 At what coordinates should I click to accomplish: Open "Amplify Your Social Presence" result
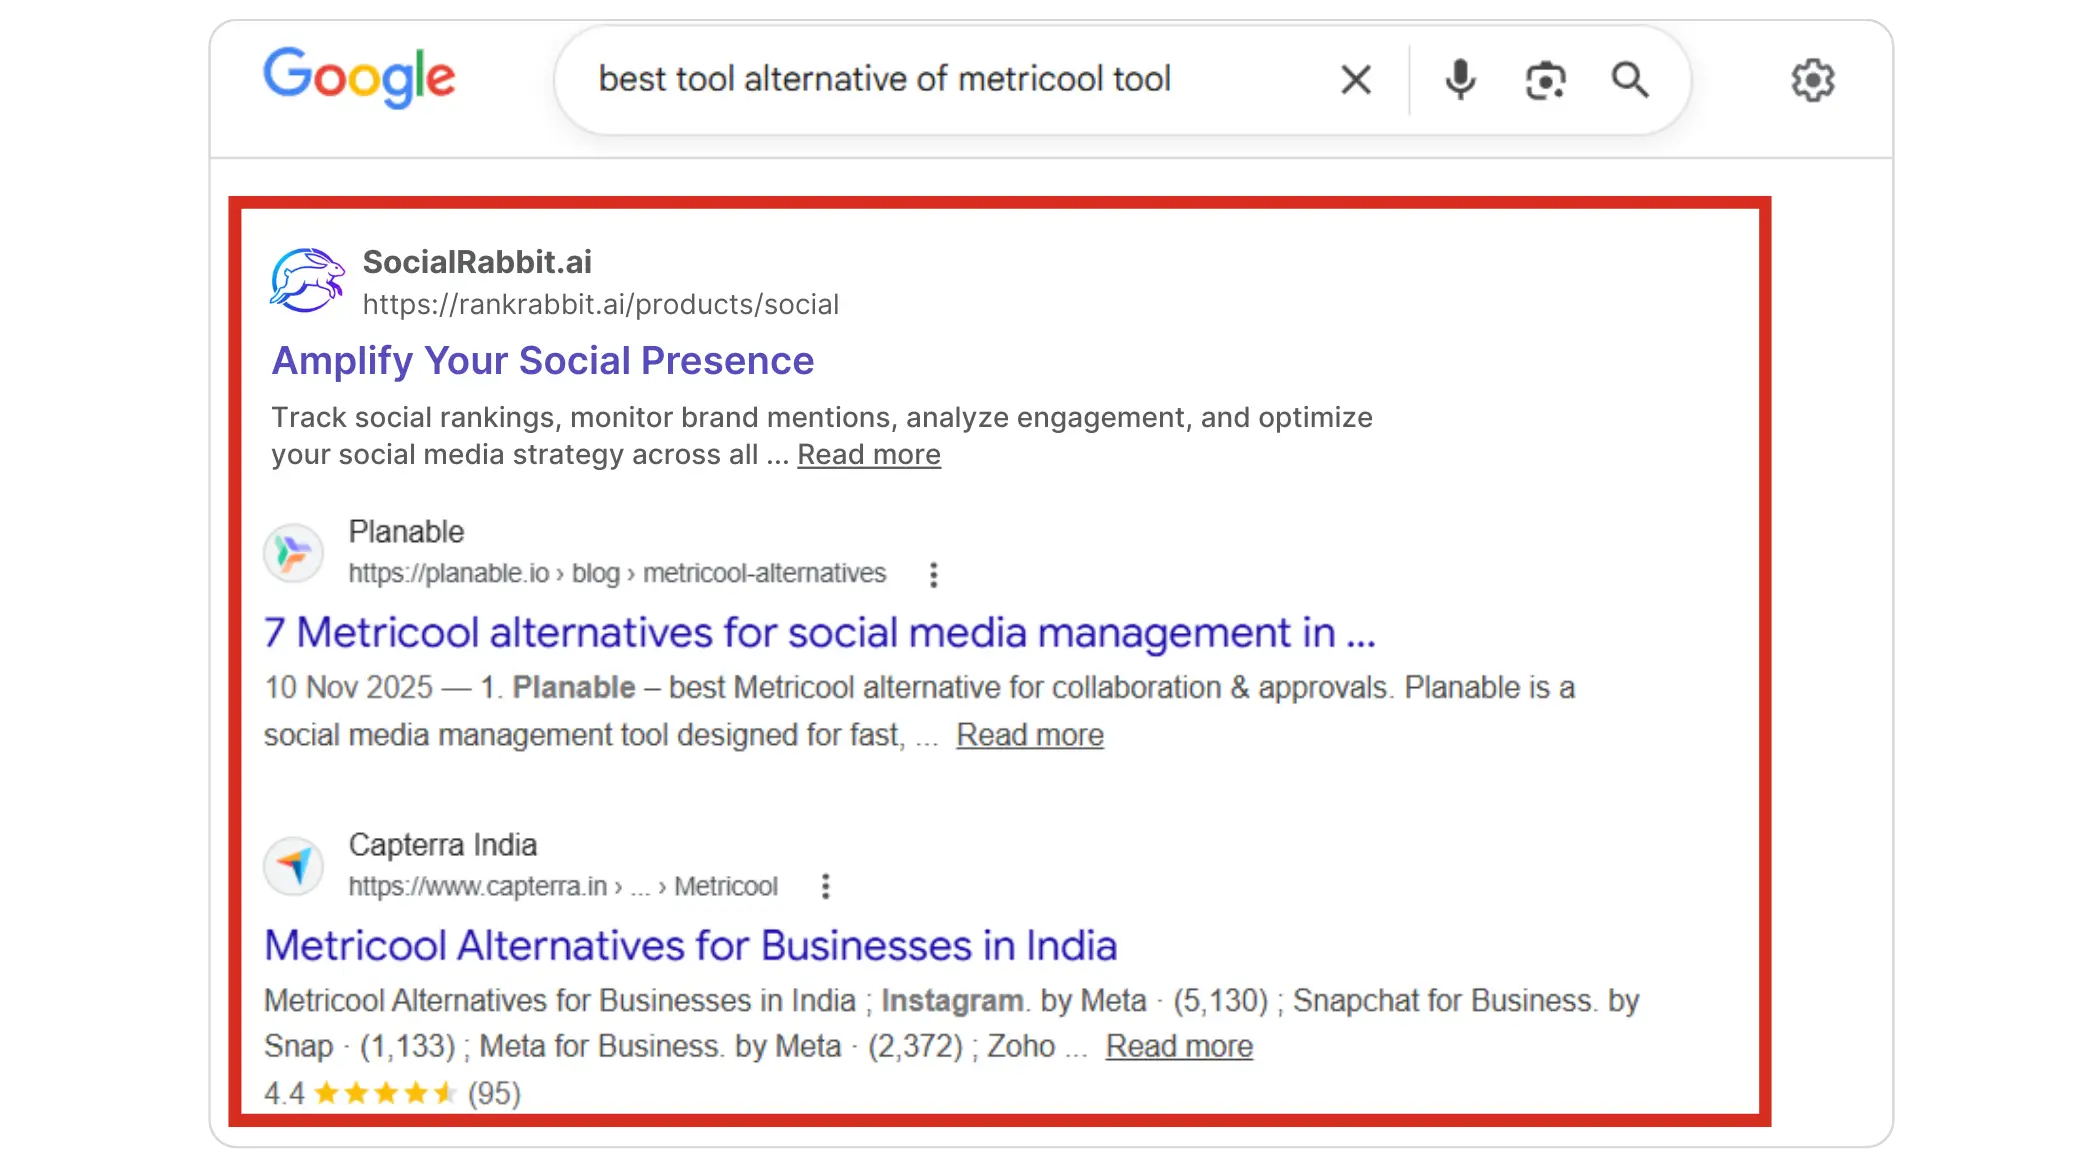pyautogui.click(x=543, y=361)
